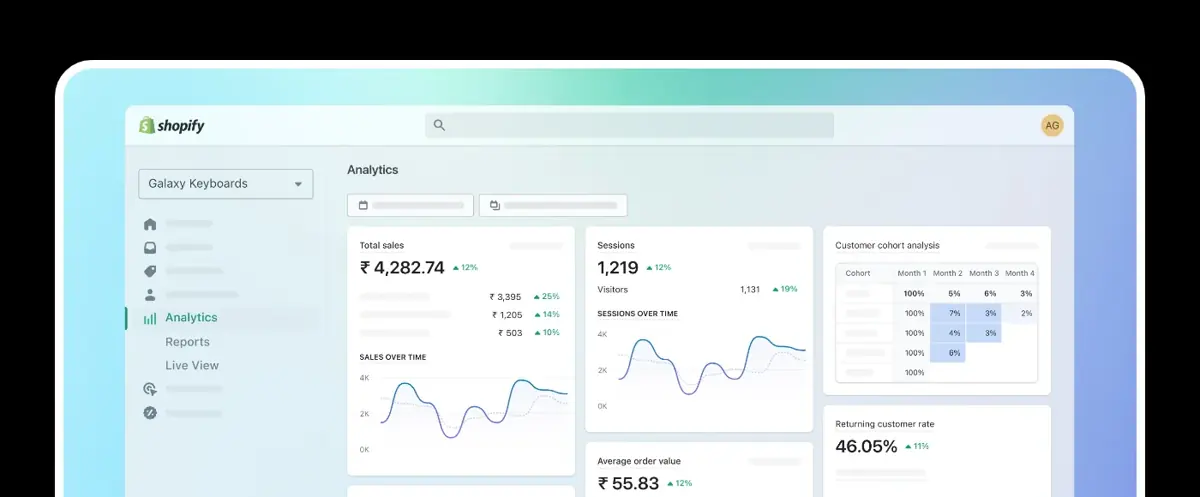Click the 2% cell in cohort table
The height and width of the screenshot is (497, 1200).
[x=1019, y=313]
